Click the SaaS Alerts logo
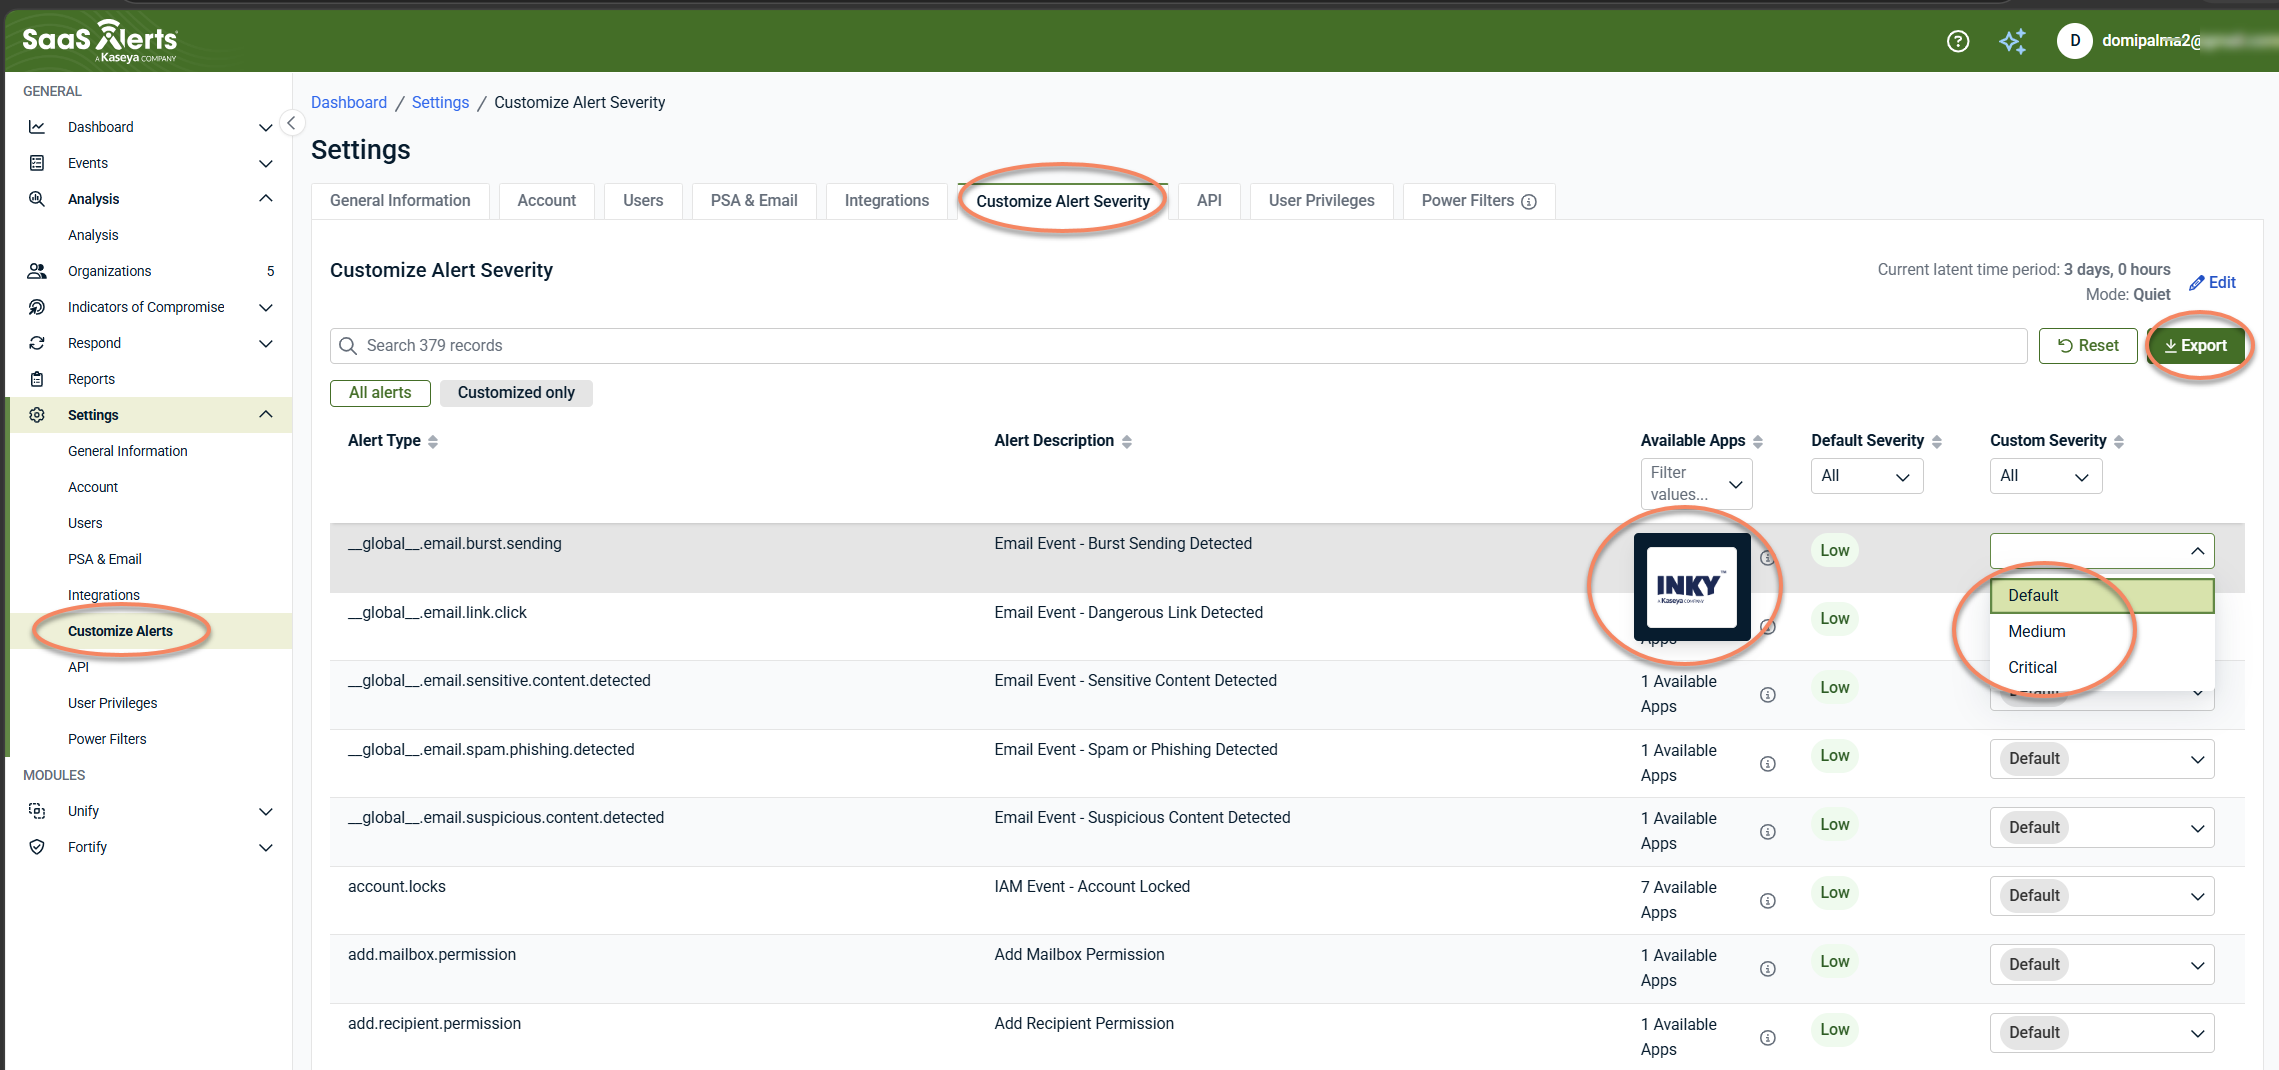The height and width of the screenshot is (1070, 2279). pos(100,41)
